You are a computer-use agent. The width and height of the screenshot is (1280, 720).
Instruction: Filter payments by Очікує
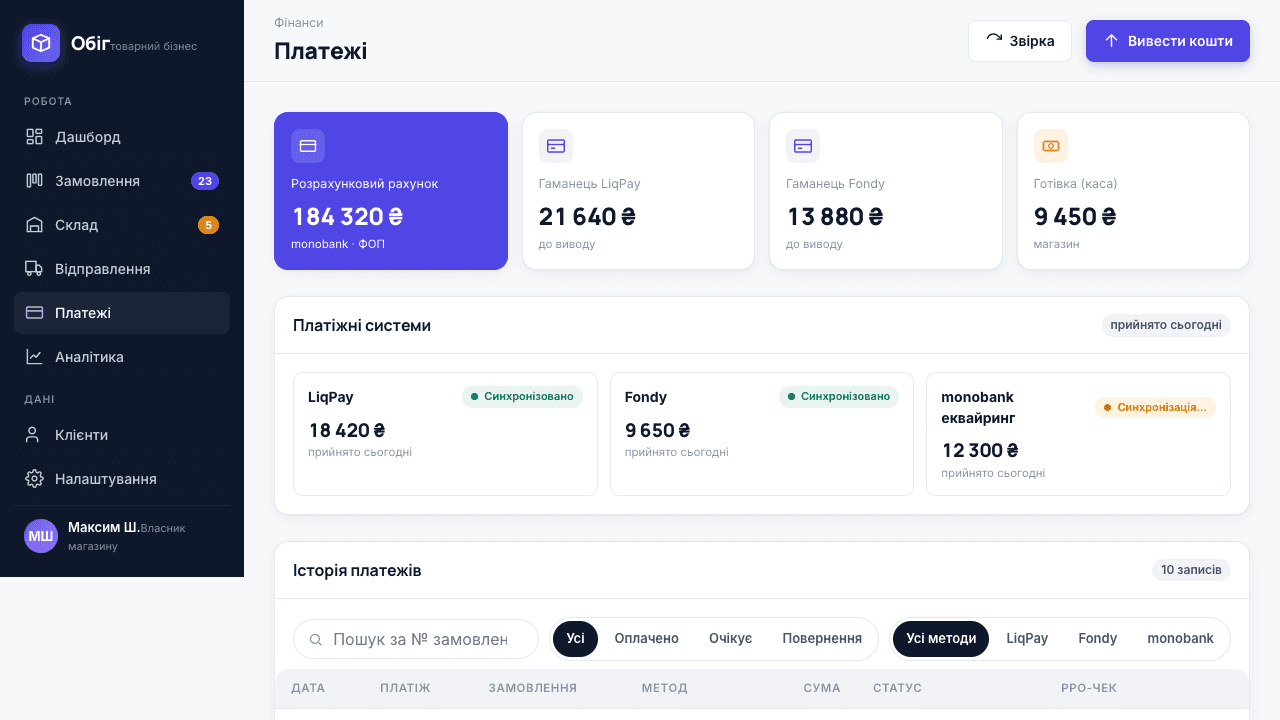coord(731,639)
